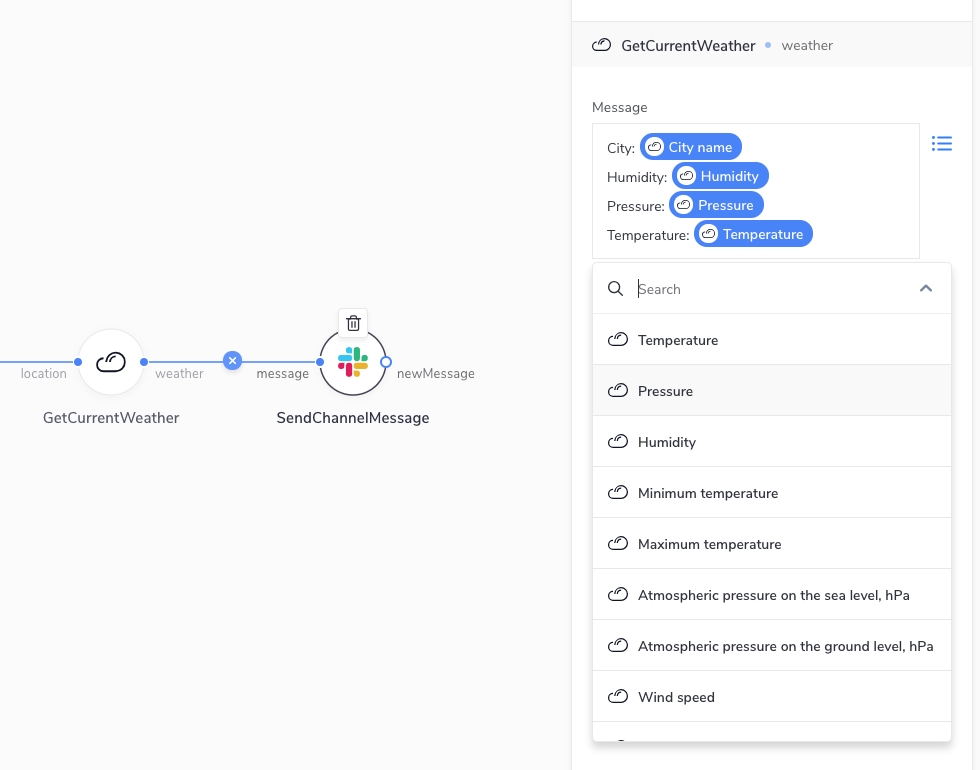Image resolution: width=980 pixels, height=770 pixels.
Task: Click the Temperature tag in Message box
Action: [753, 234]
